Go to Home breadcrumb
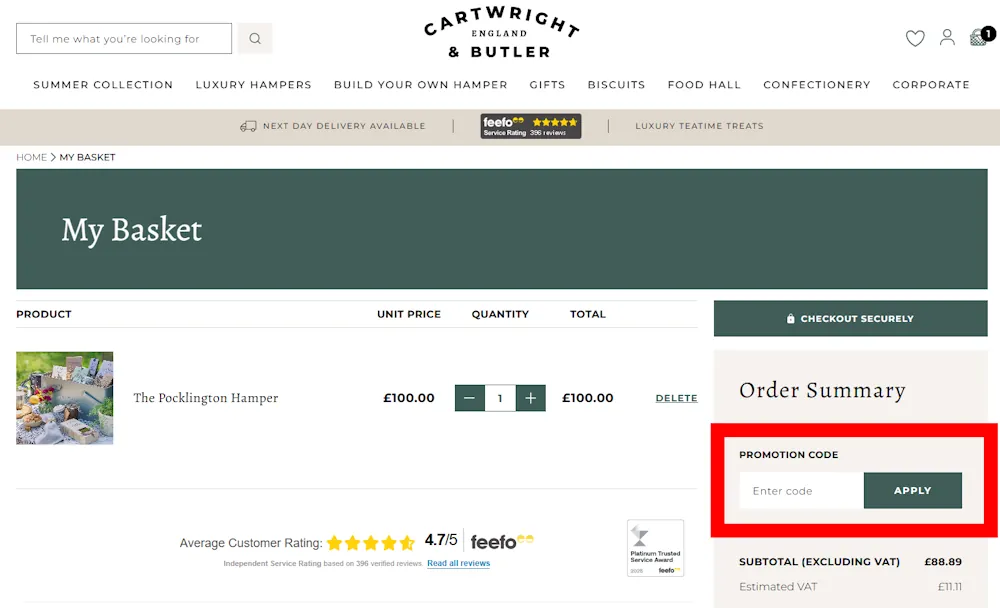 31,157
